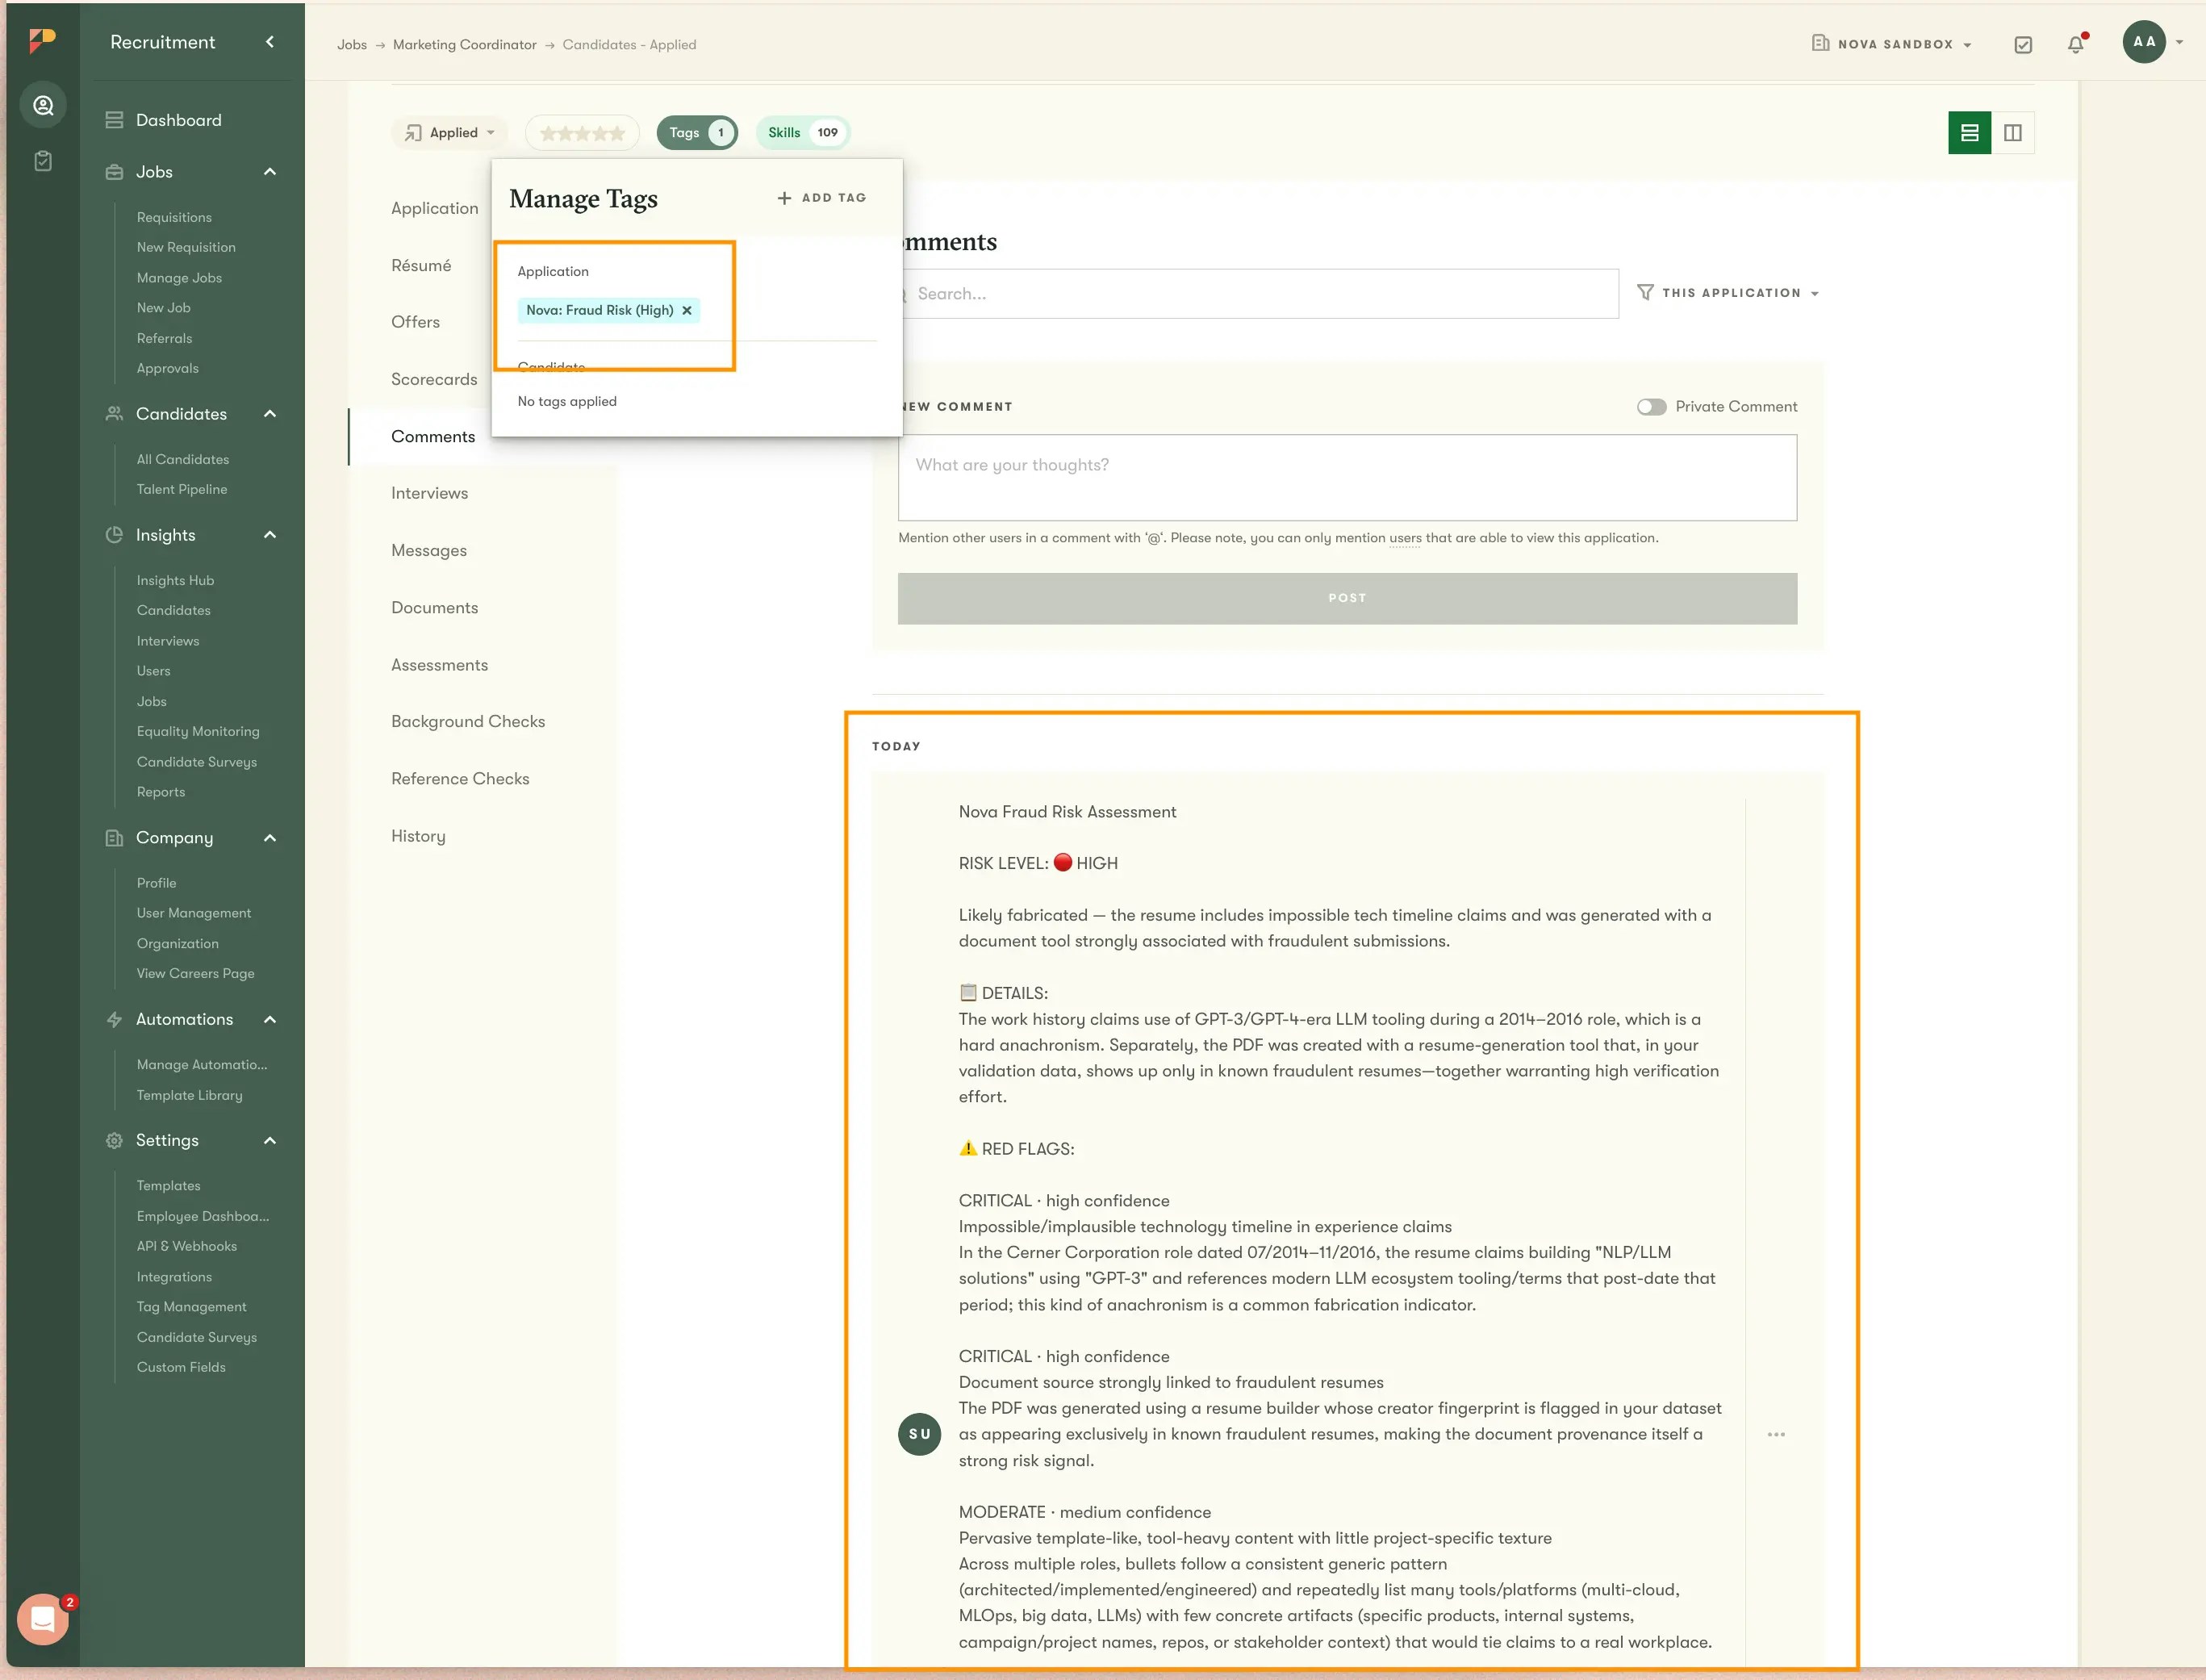Open the Marketing Coordinator breadcrumb link
The width and height of the screenshot is (2206, 1680).
pos(465,44)
